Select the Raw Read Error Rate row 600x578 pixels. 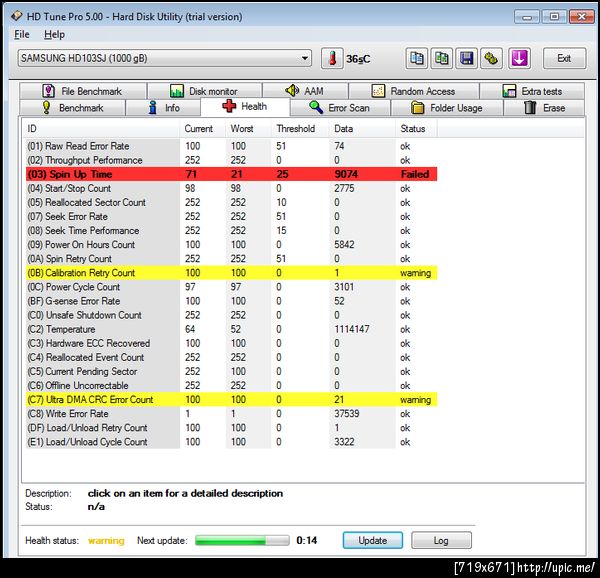232,146
